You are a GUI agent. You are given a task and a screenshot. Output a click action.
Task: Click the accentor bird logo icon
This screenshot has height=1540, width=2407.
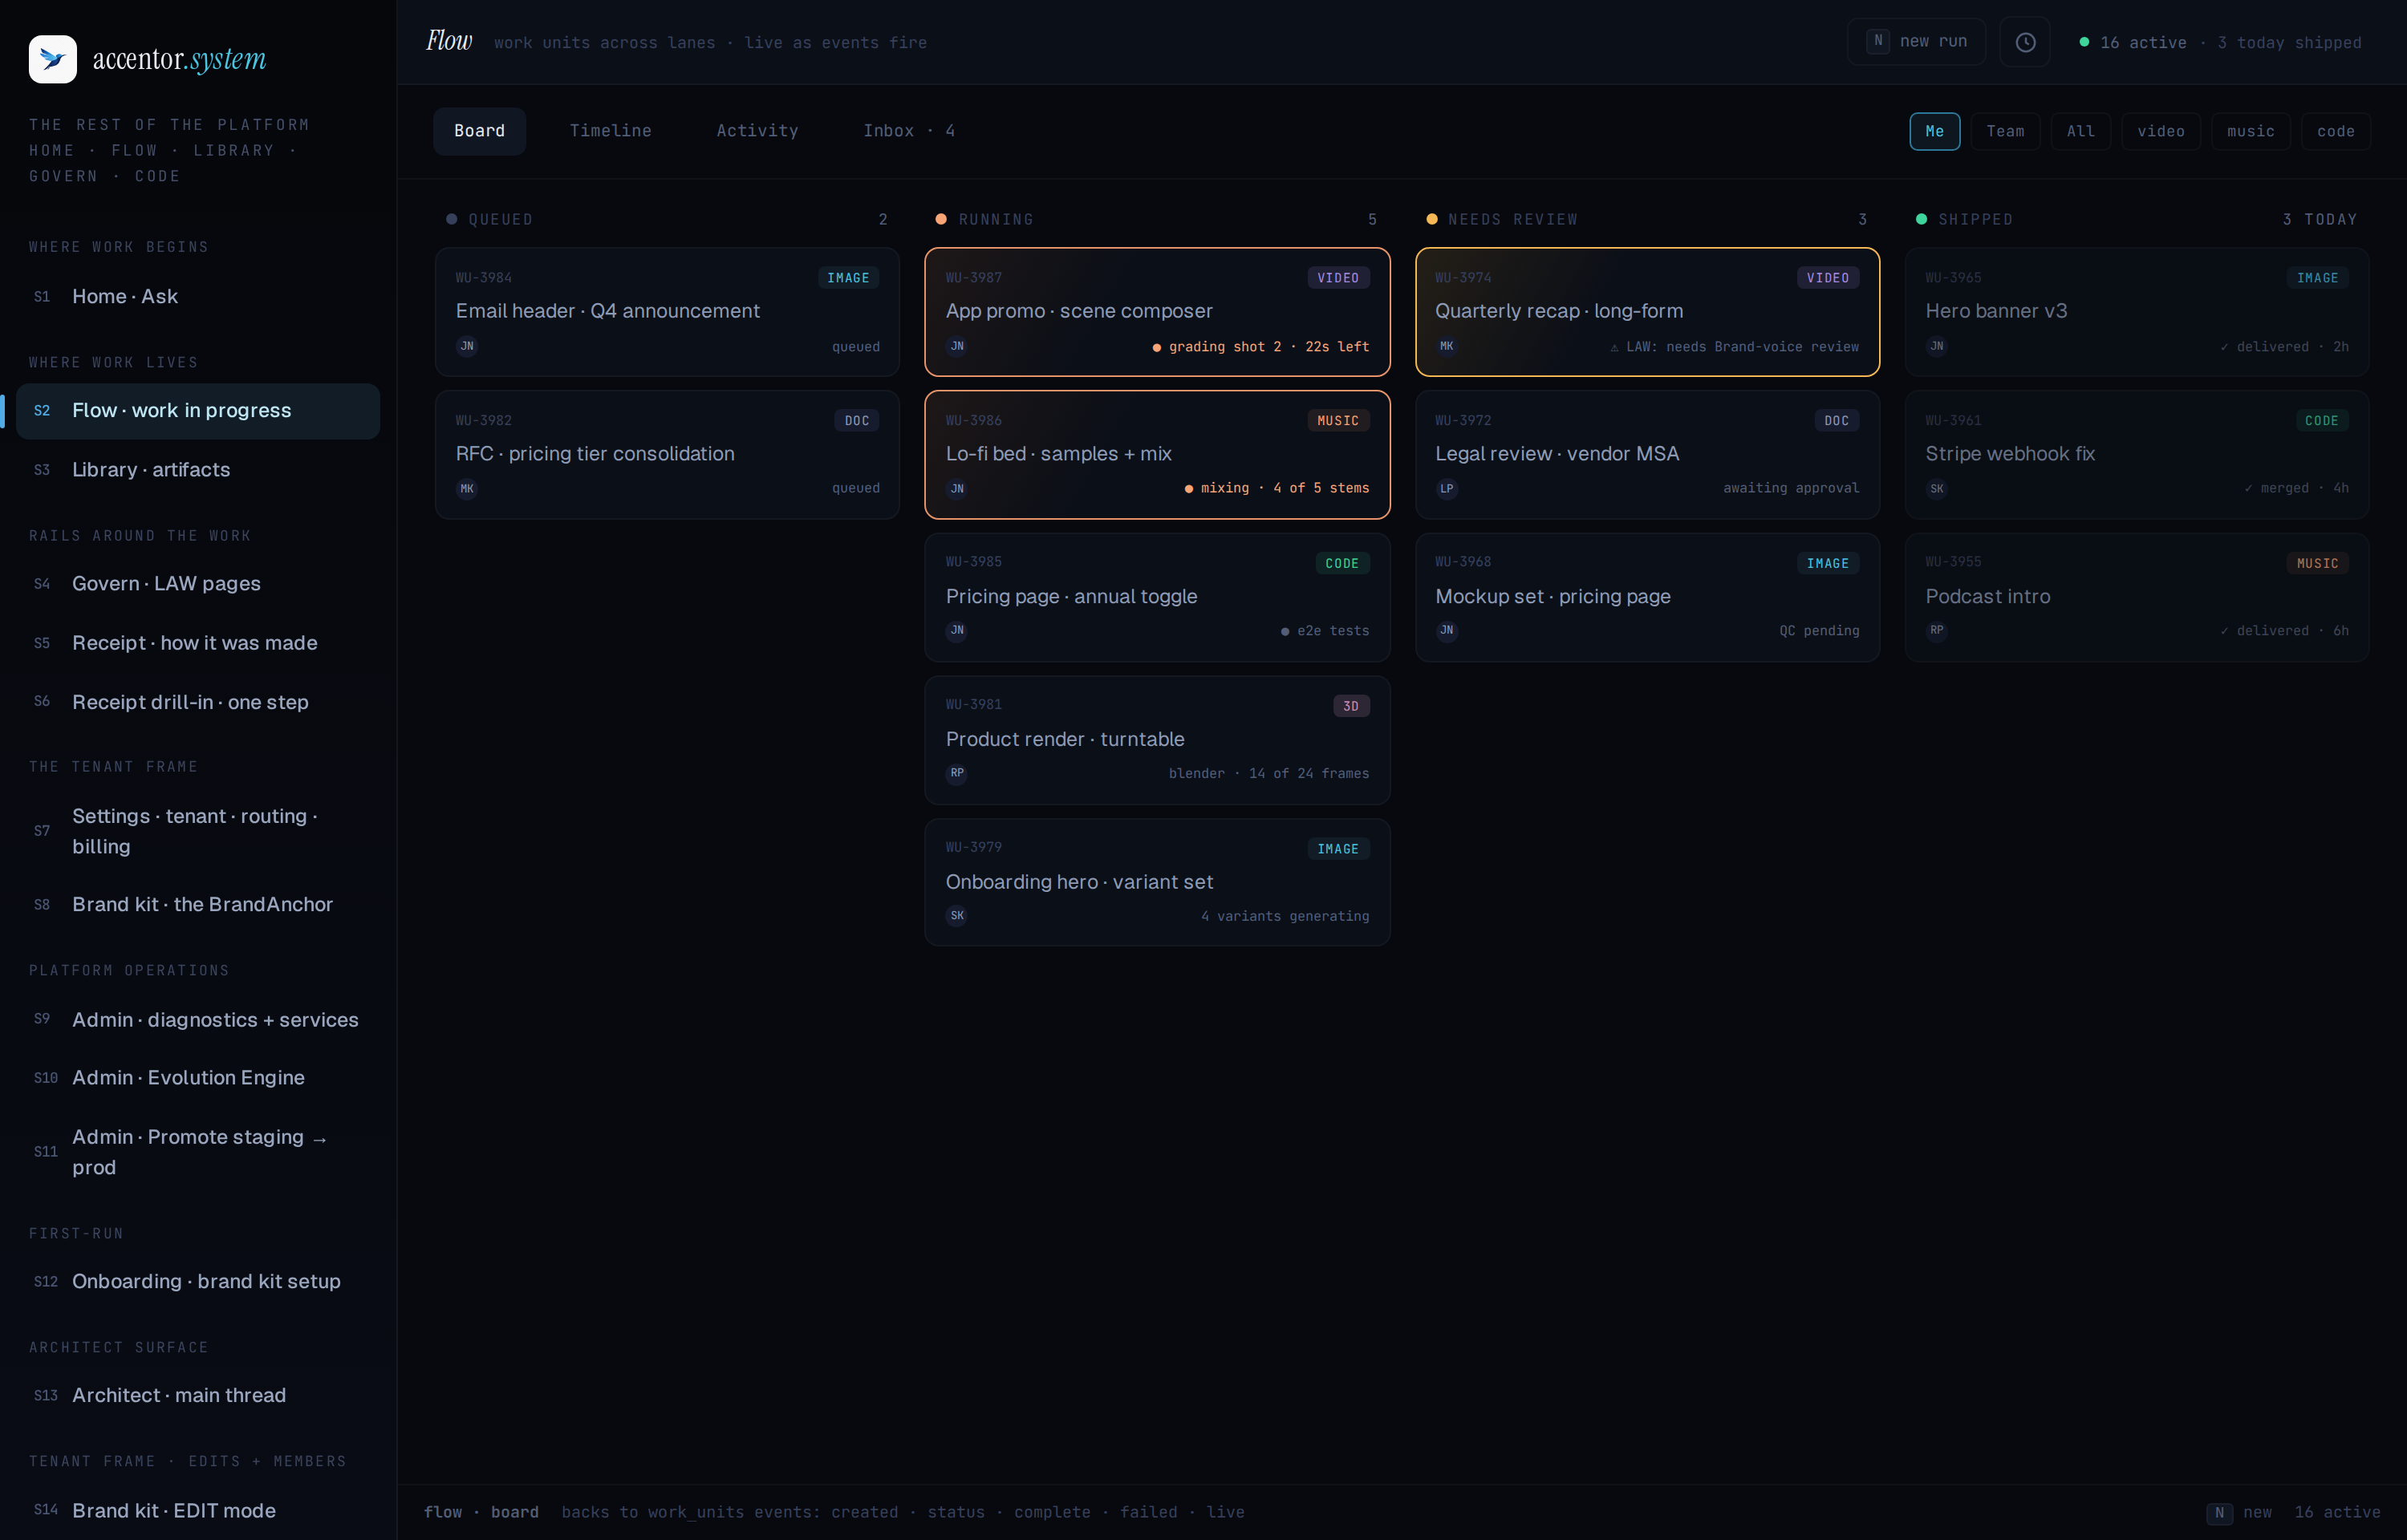point(52,59)
